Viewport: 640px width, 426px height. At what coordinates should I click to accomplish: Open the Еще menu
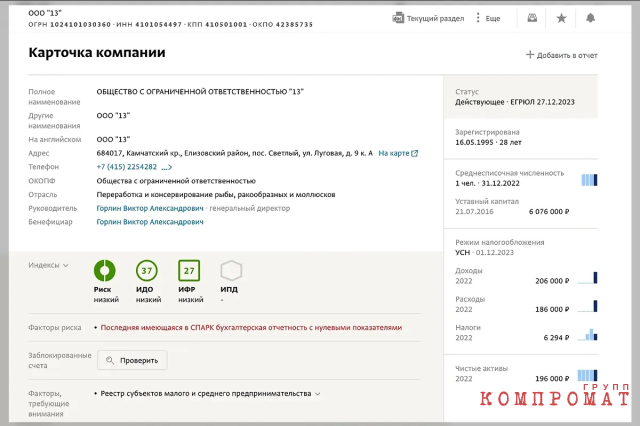pos(493,18)
